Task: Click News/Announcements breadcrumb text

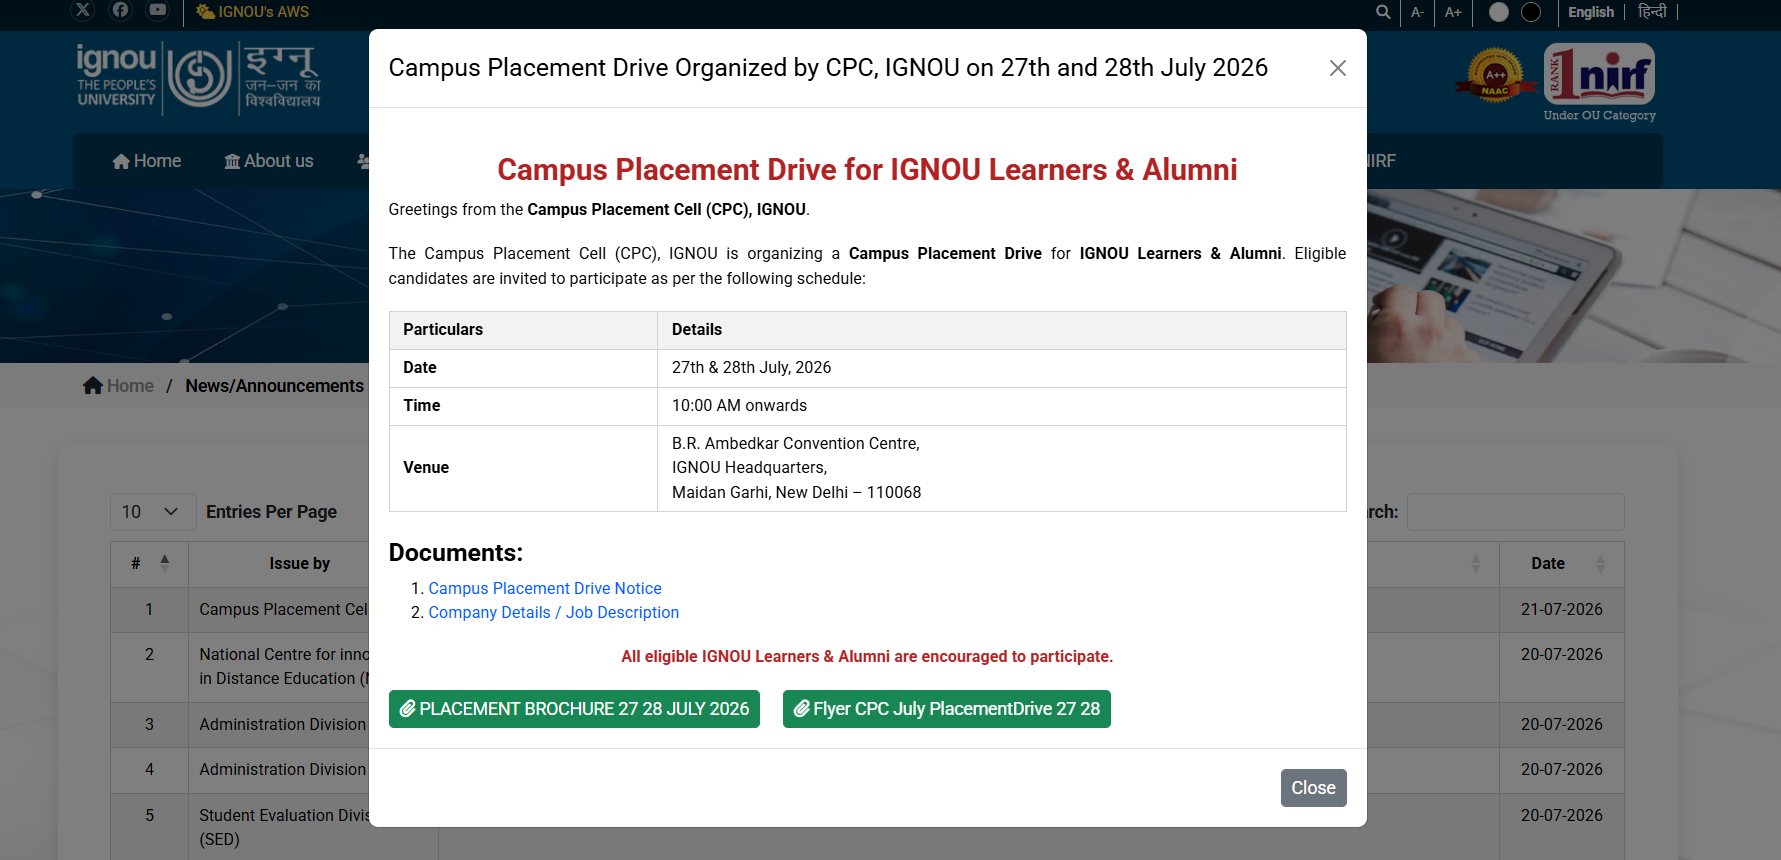Action: point(275,386)
